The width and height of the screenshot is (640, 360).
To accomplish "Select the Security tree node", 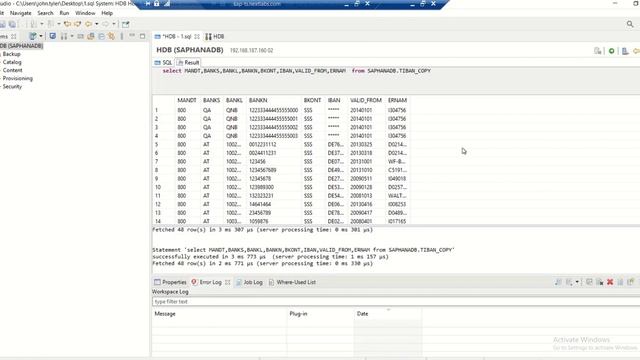I will 12,87.
